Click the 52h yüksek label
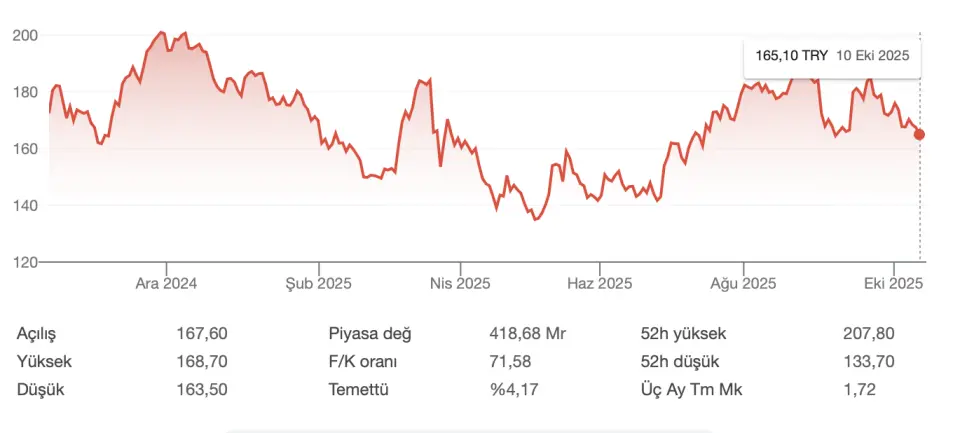The height and width of the screenshot is (433, 960). 683,334
